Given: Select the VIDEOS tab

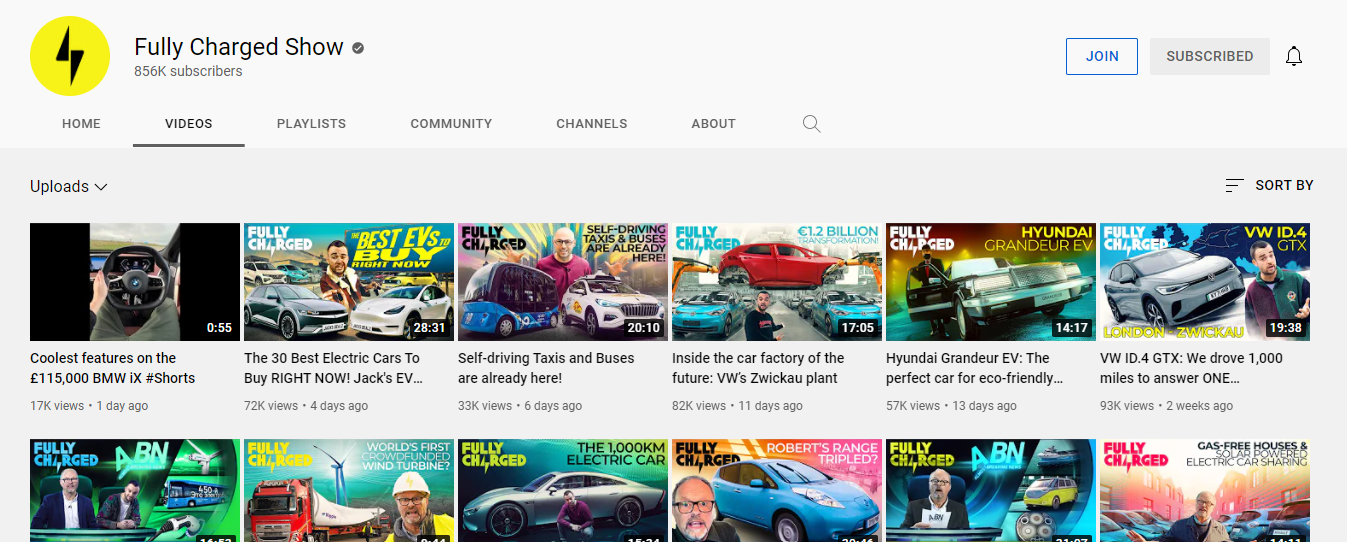Looking at the screenshot, I should [189, 124].
